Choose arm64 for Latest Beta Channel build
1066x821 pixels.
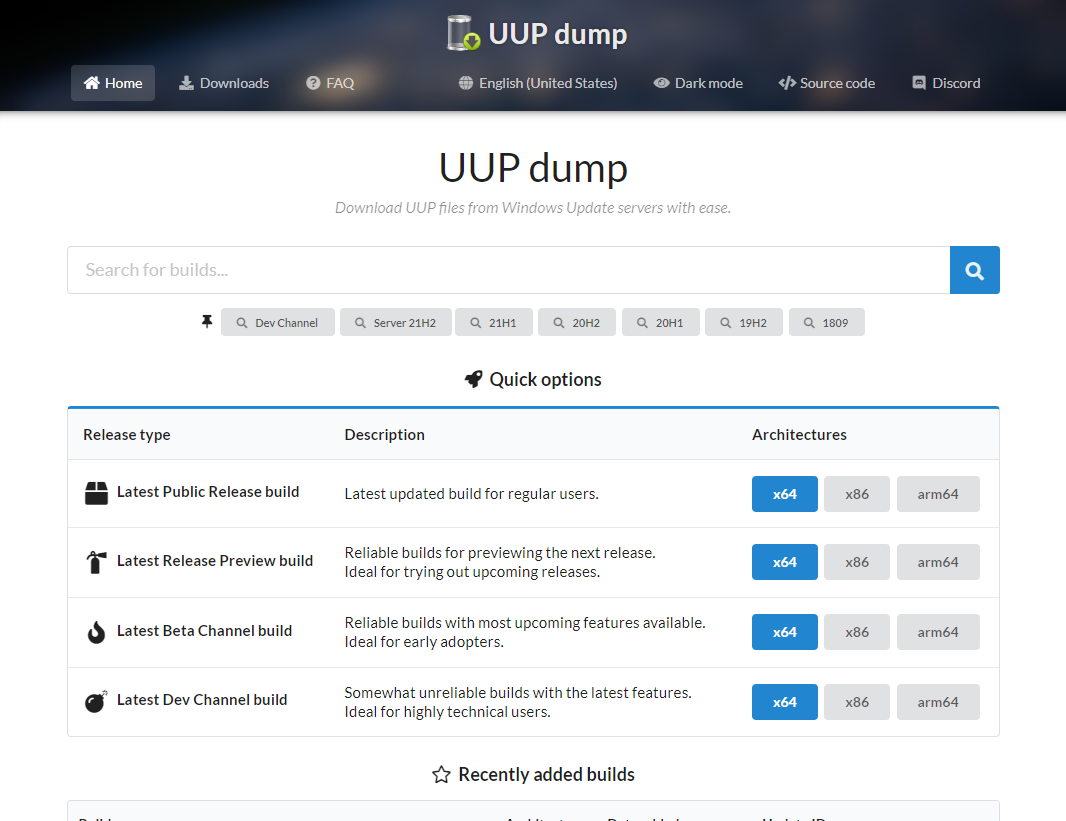coord(938,632)
